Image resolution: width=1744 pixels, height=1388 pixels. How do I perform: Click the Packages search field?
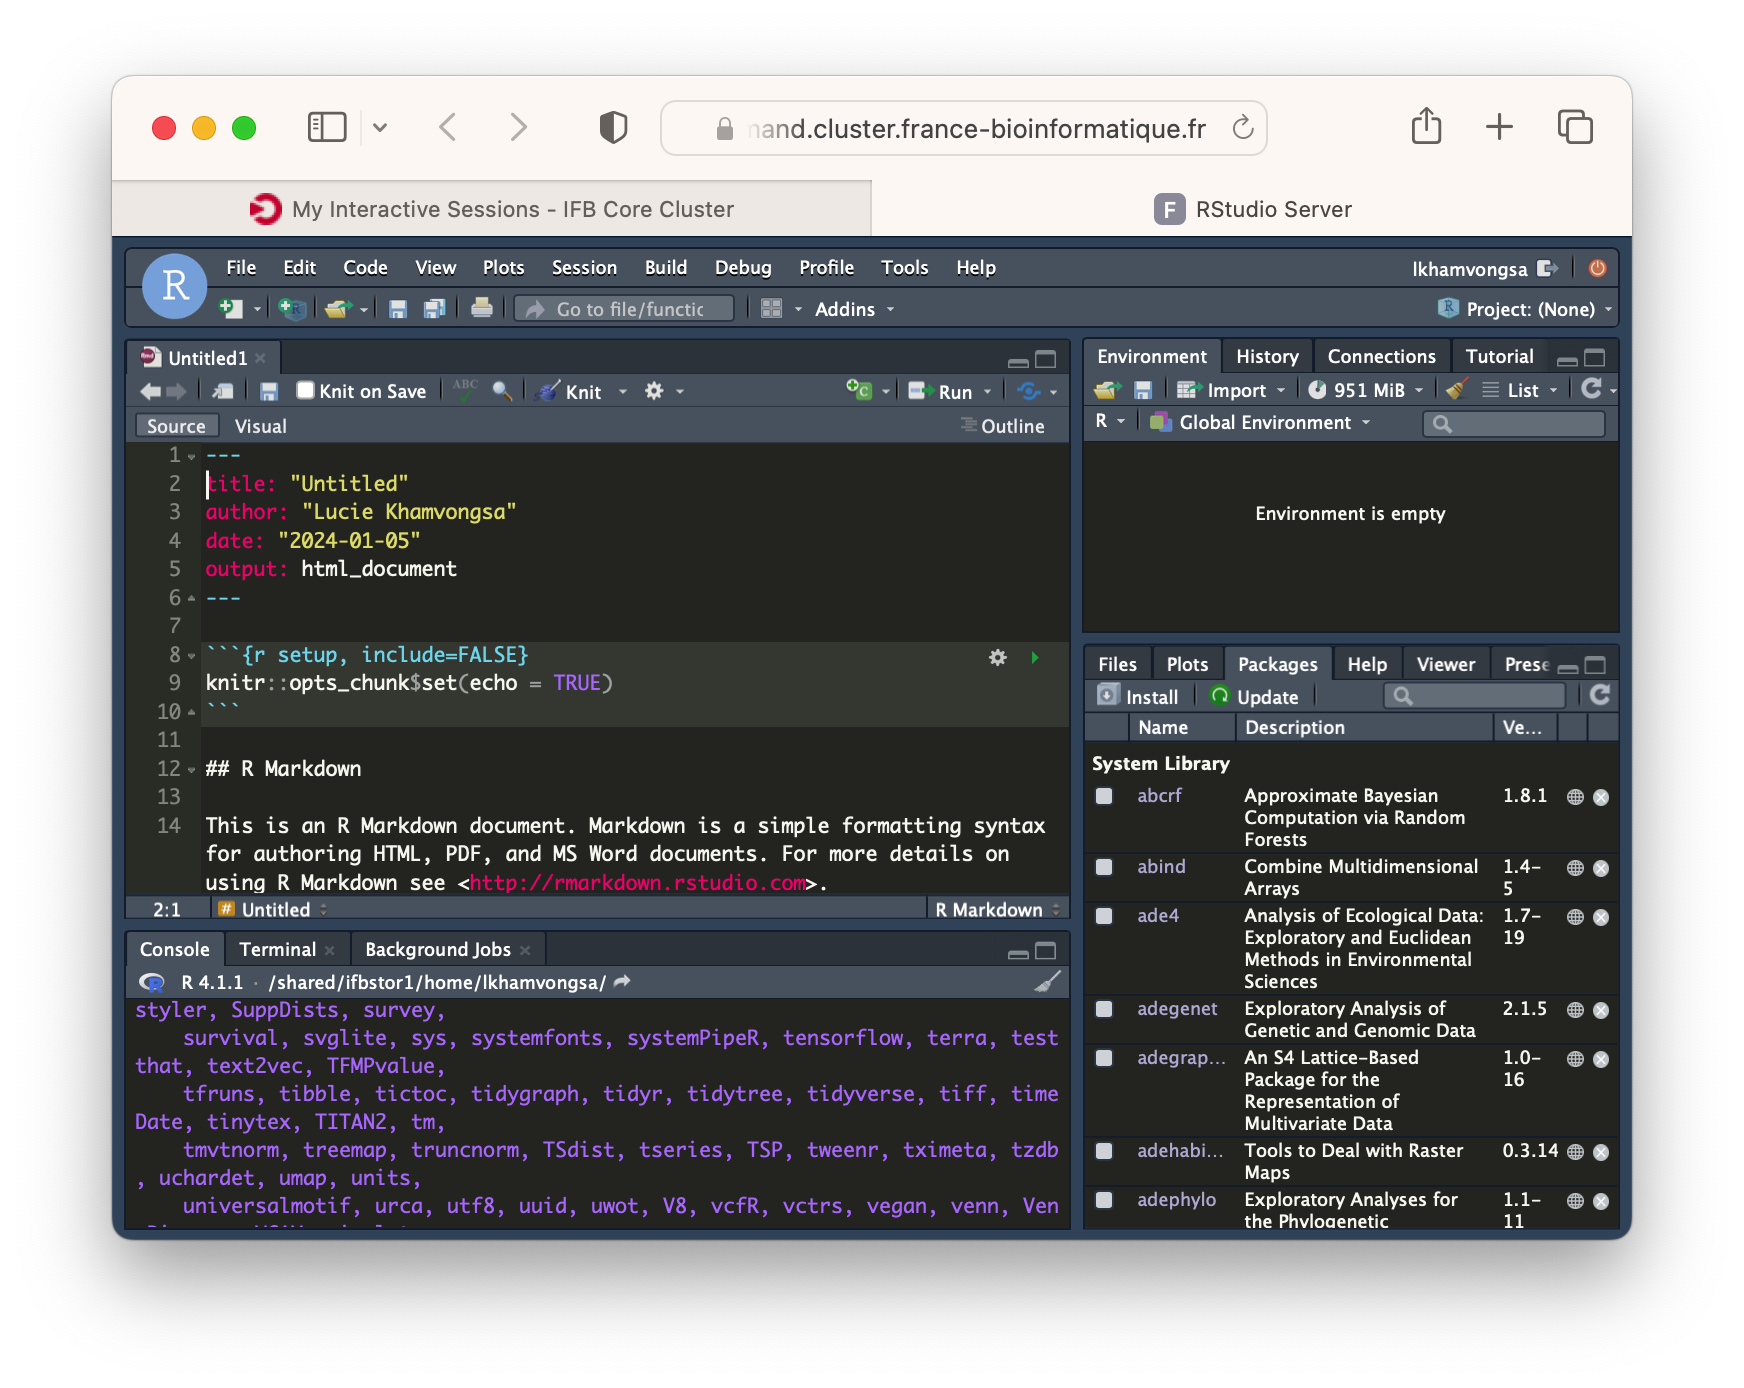click(x=1475, y=695)
